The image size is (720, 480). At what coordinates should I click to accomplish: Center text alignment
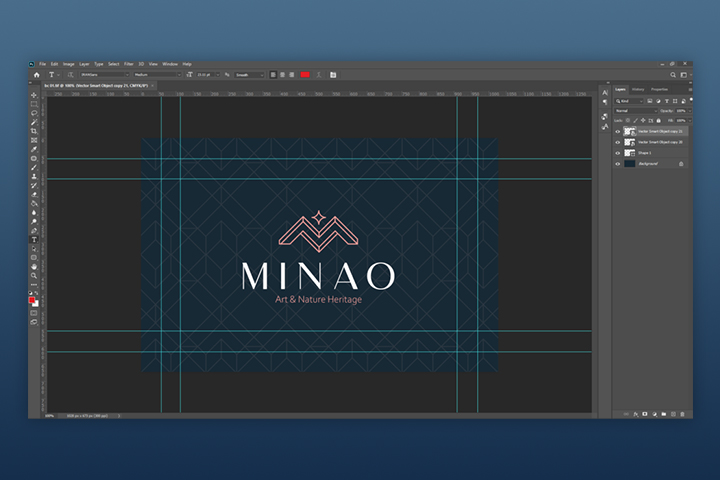click(x=282, y=74)
